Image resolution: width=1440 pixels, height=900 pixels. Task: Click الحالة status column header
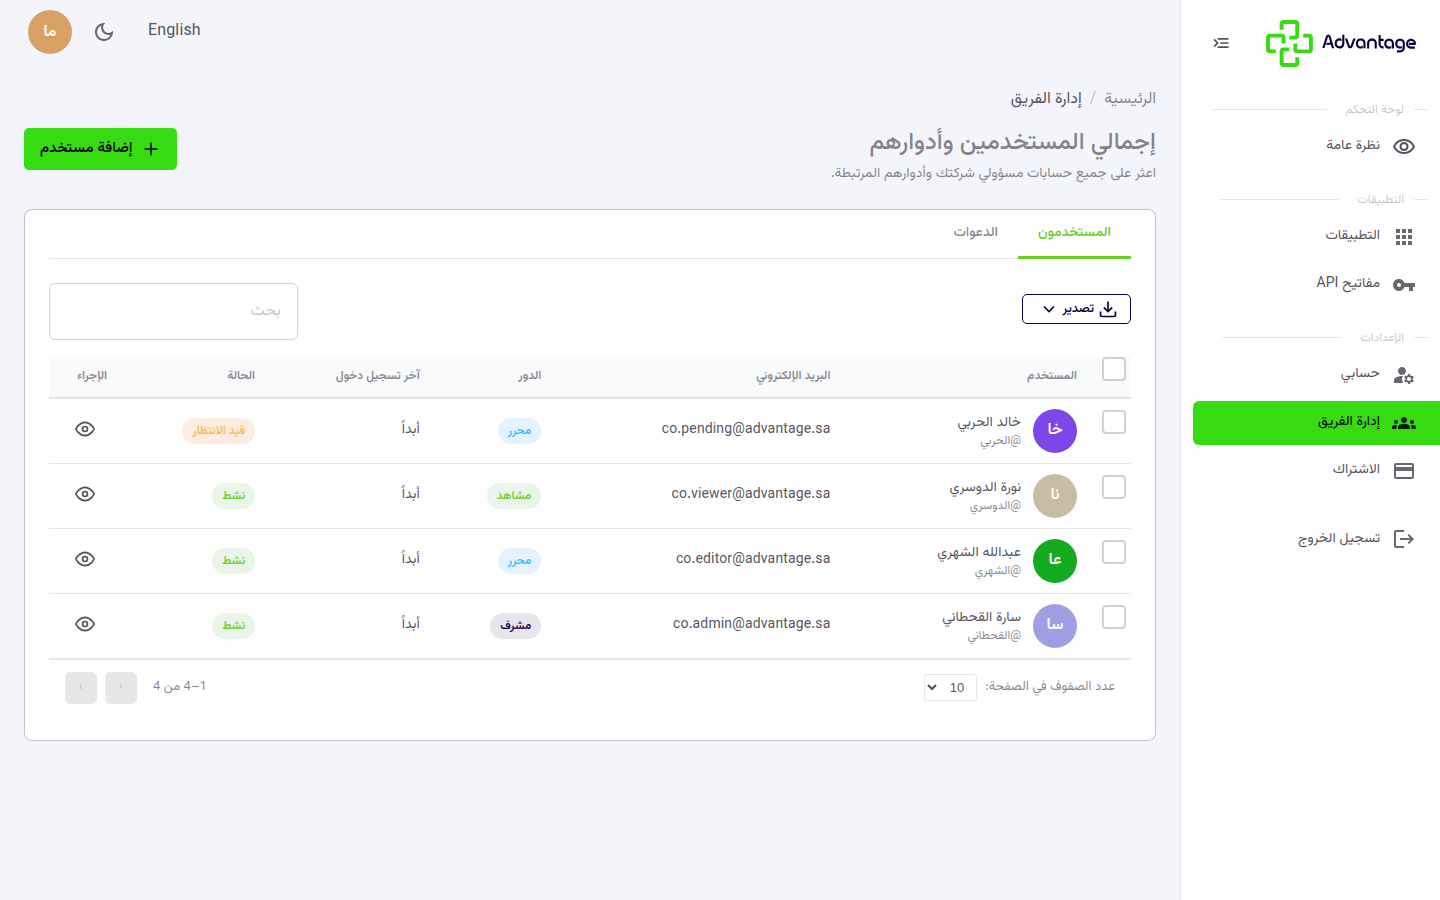pos(241,376)
